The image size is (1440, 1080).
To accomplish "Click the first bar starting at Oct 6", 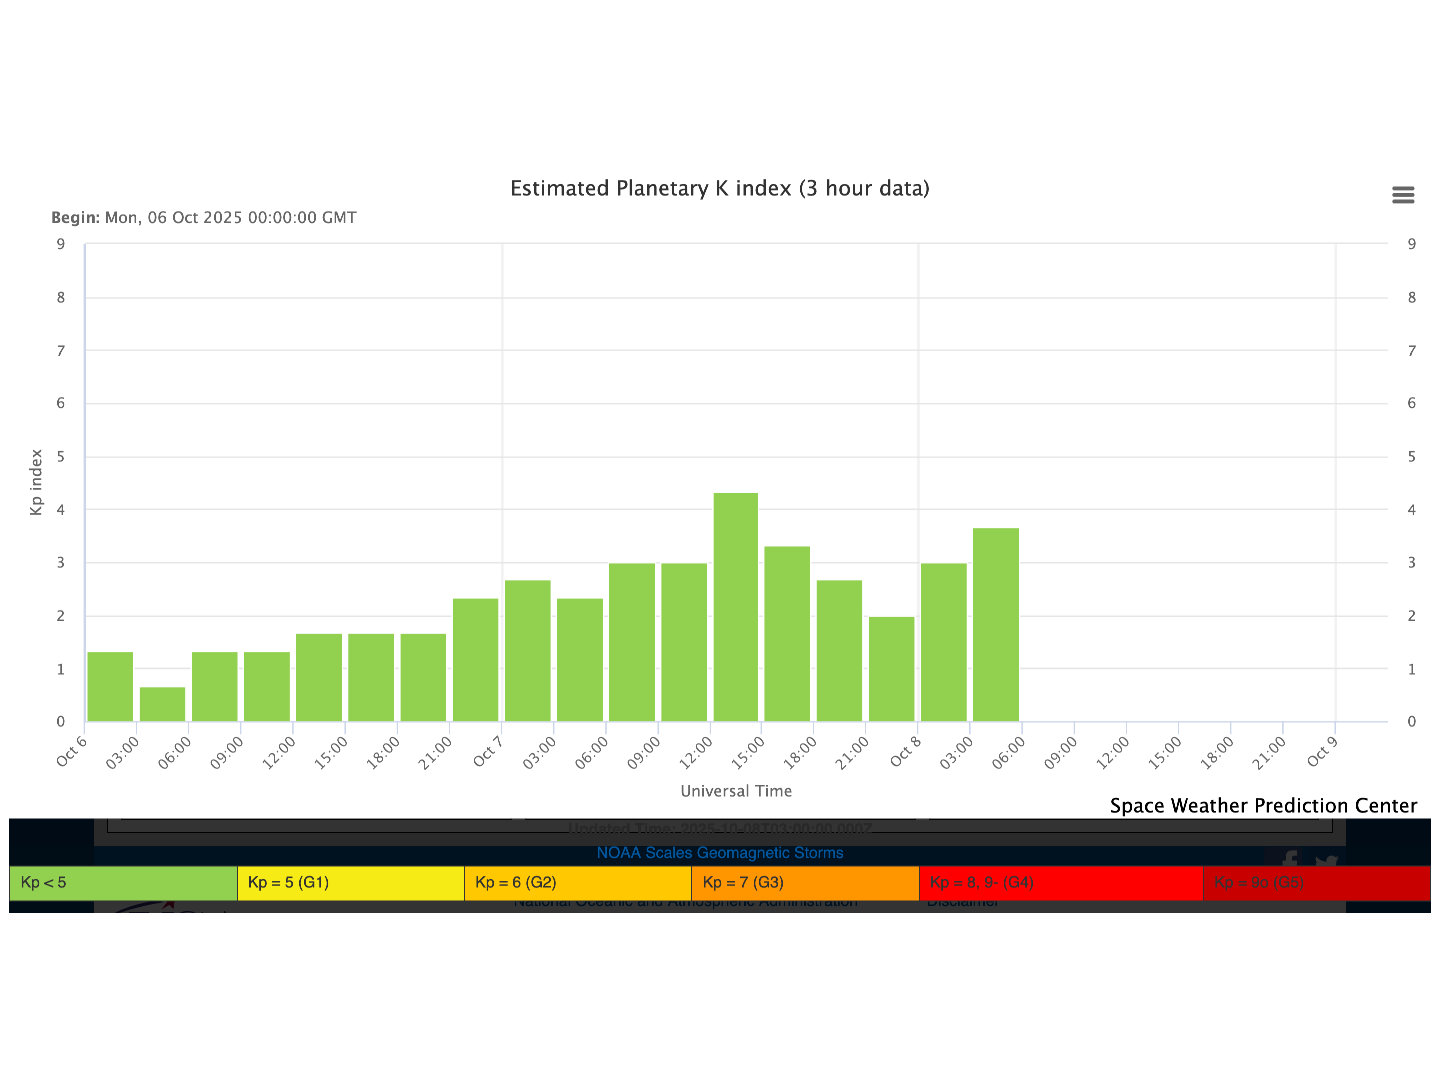I will point(110,687).
